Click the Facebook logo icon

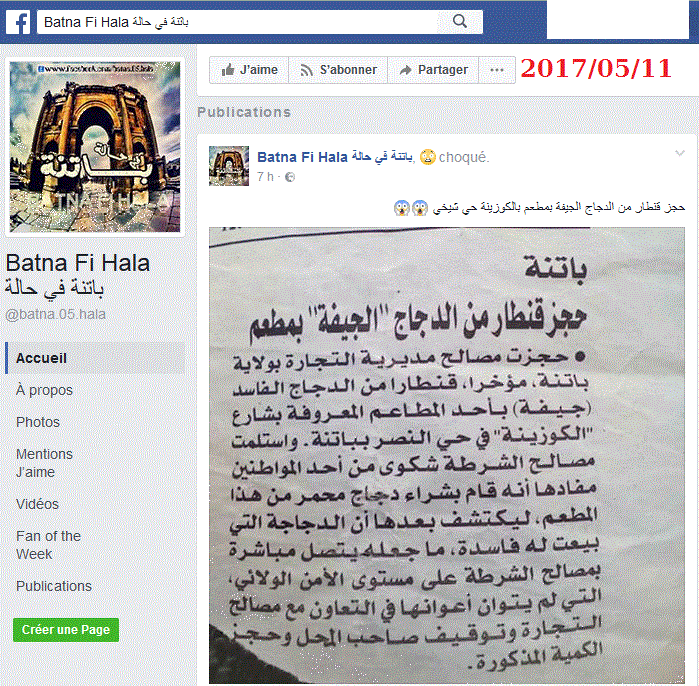pyautogui.click(x=18, y=22)
